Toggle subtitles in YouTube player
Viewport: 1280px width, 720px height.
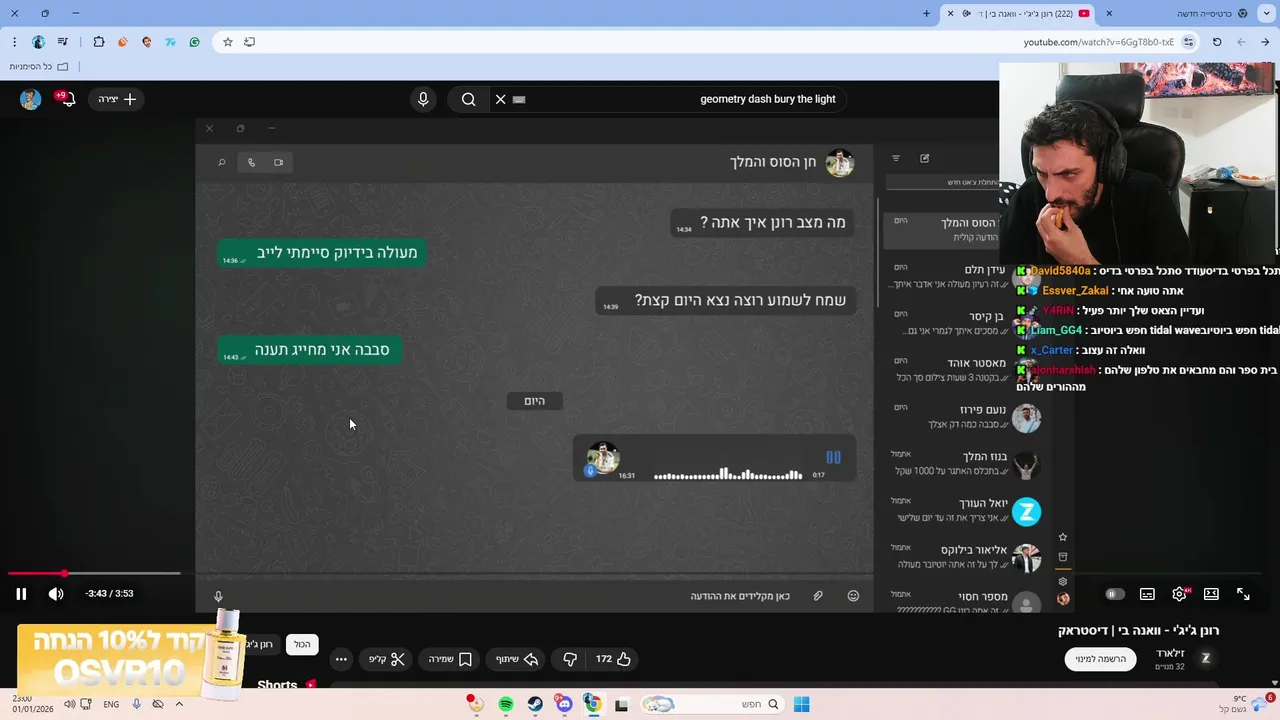click(1147, 594)
